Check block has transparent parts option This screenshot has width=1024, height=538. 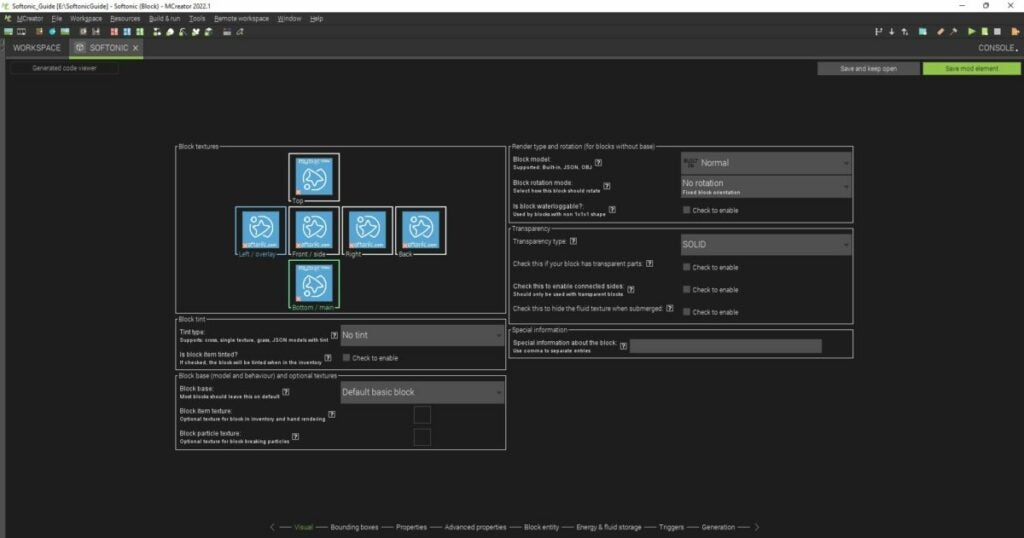pyautogui.click(x=686, y=267)
